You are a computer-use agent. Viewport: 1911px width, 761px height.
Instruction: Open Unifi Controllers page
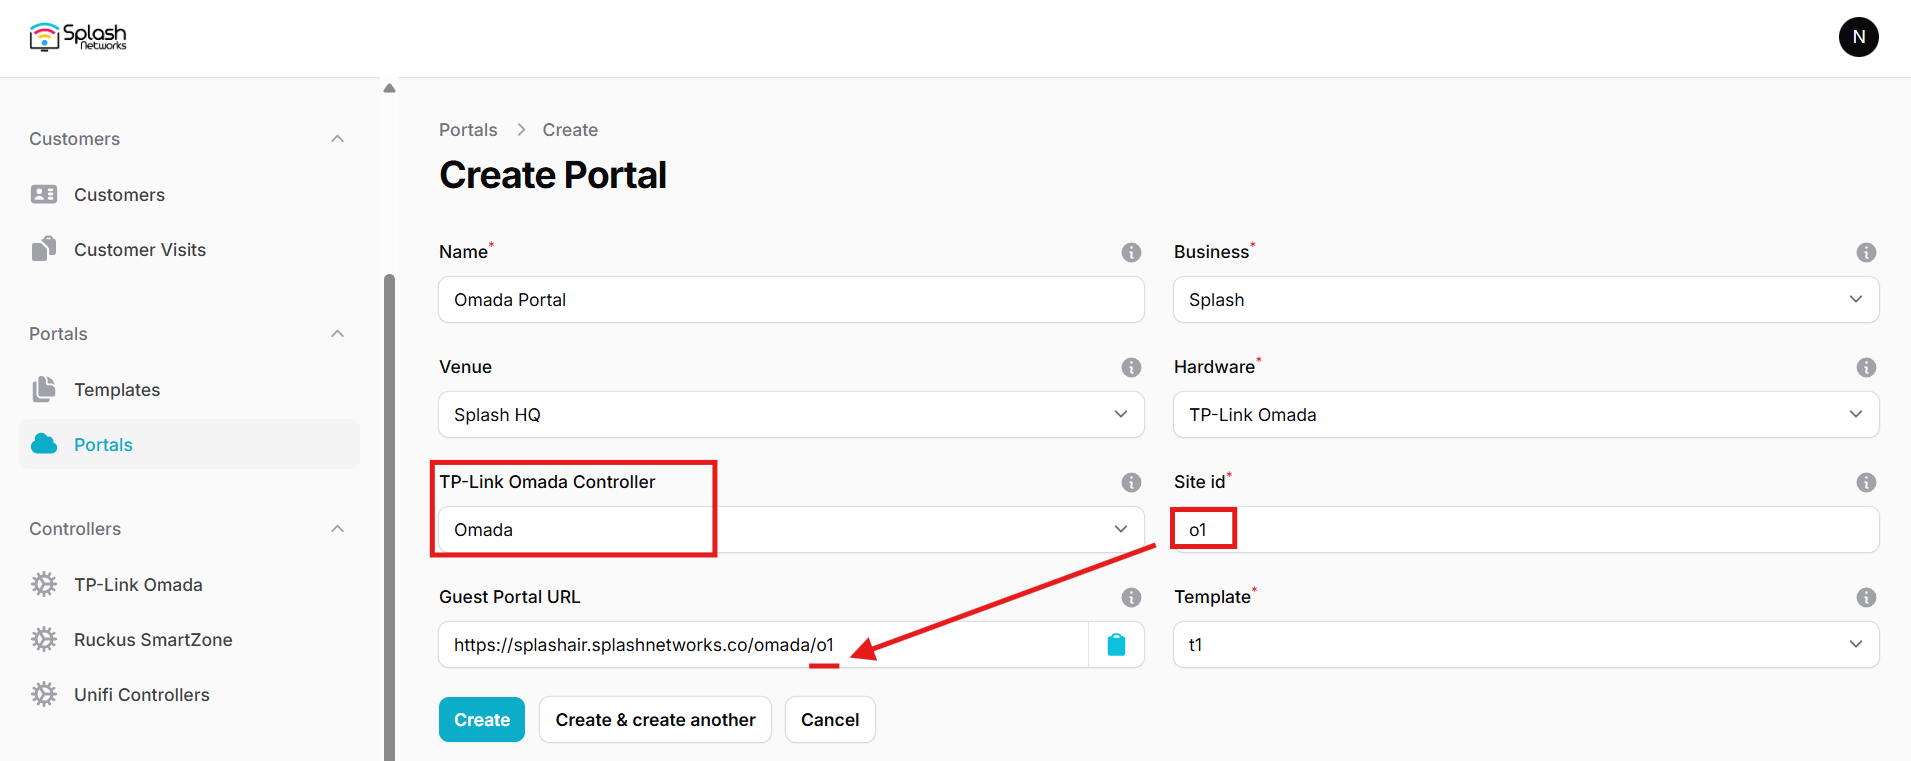pyautogui.click(x=190, y=694)
